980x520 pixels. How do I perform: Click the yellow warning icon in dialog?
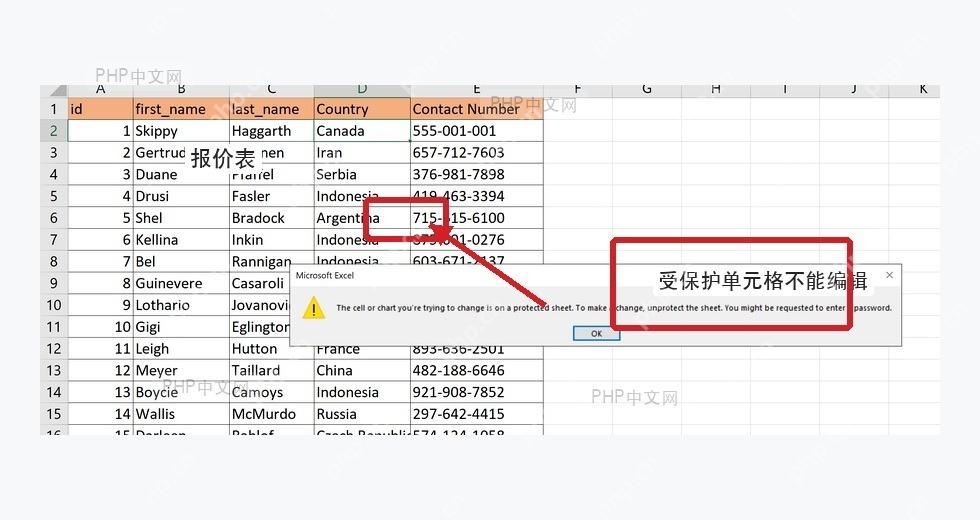click(x=313, y=308)
